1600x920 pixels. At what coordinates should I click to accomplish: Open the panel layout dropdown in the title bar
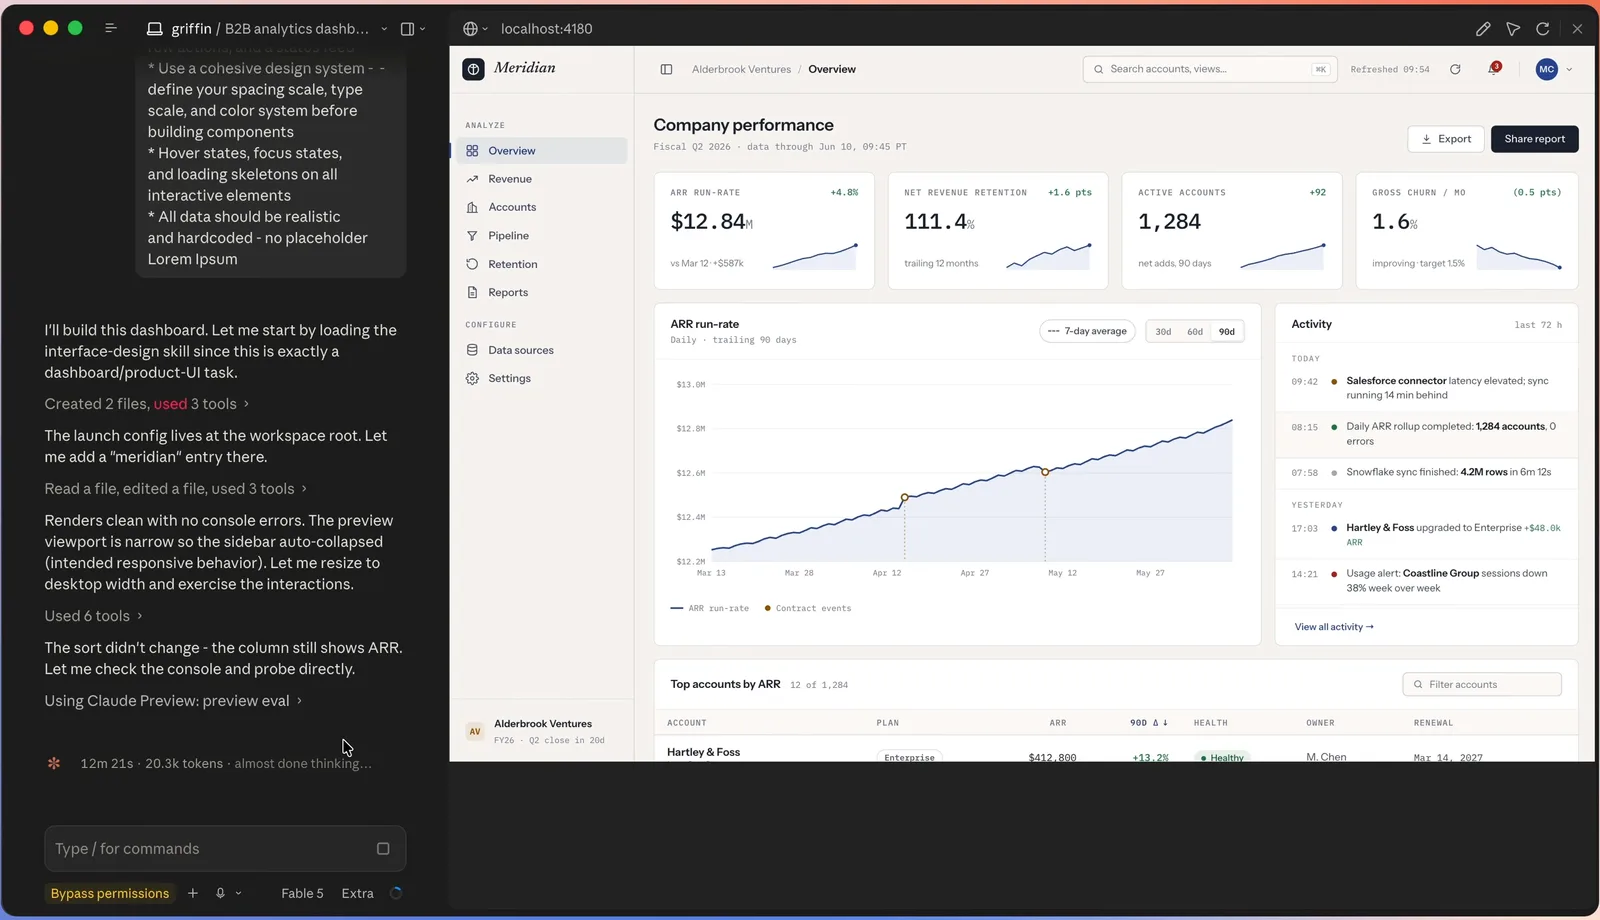[x=413, y=29]
